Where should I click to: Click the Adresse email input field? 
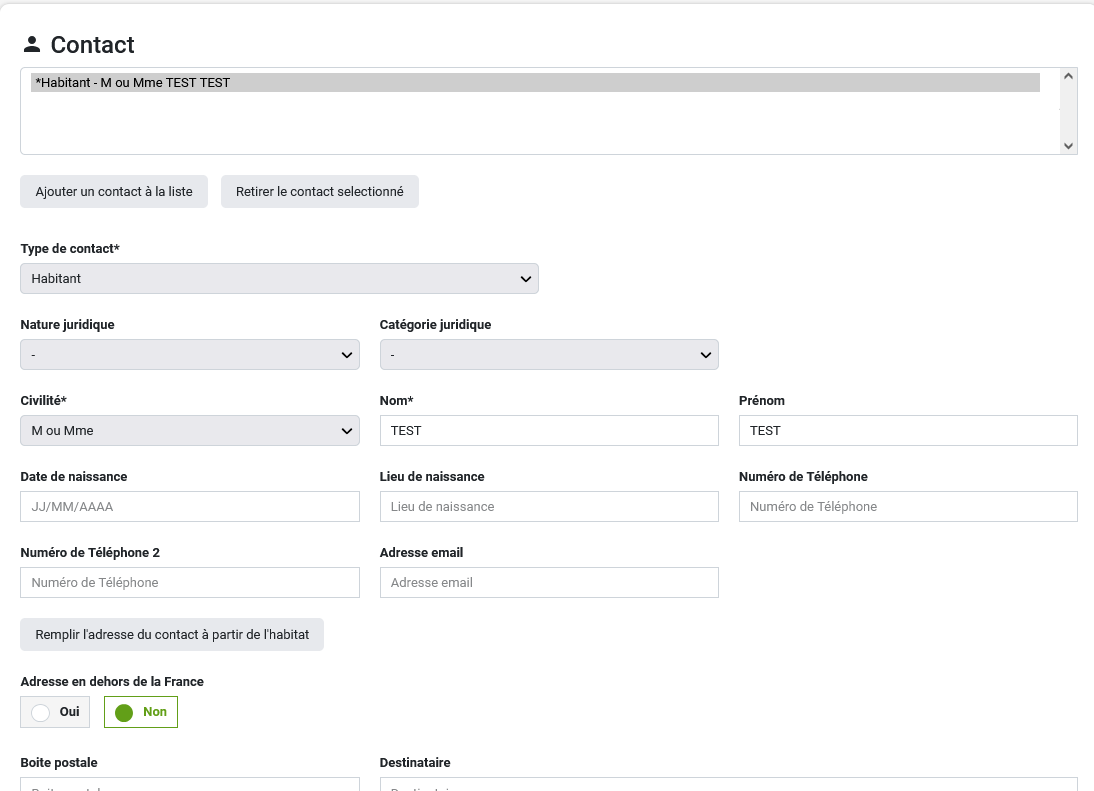point(549,583)
